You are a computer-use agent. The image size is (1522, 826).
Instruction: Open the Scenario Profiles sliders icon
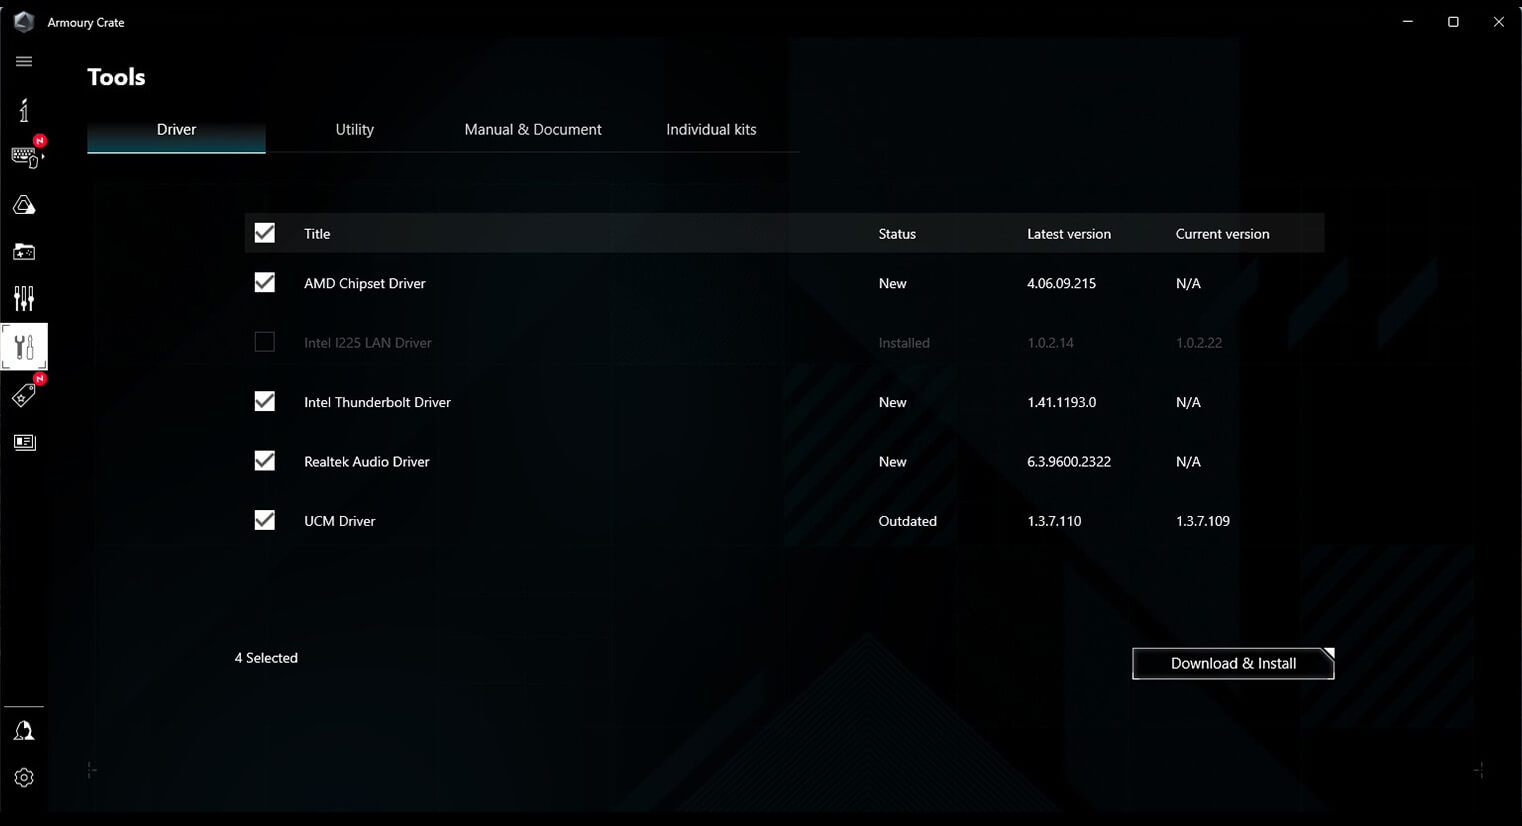[x=24, y=298]
